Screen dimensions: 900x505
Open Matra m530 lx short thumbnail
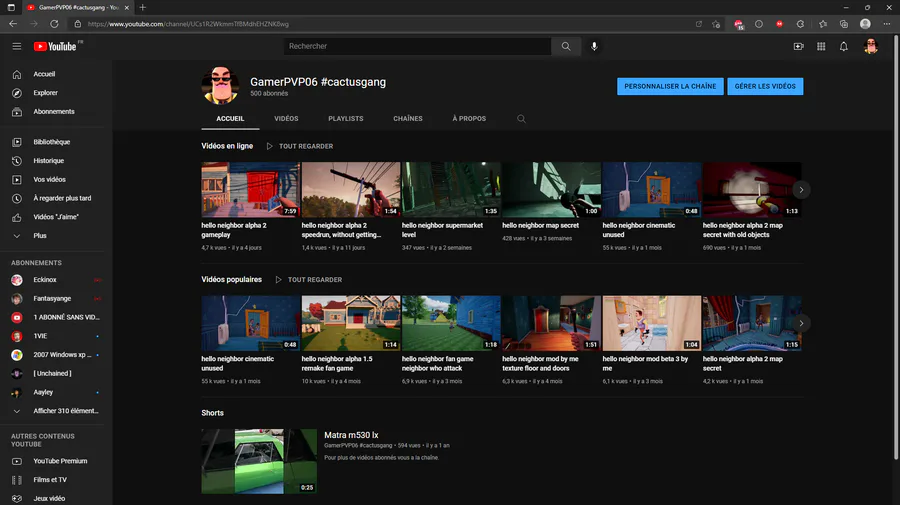point(259,461)
